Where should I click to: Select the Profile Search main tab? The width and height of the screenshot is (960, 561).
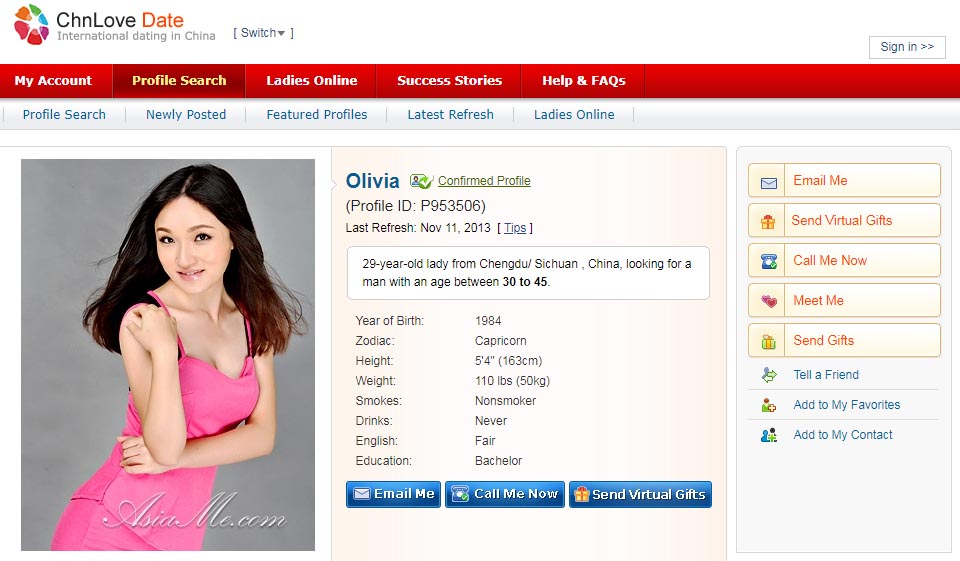(179, 80)
